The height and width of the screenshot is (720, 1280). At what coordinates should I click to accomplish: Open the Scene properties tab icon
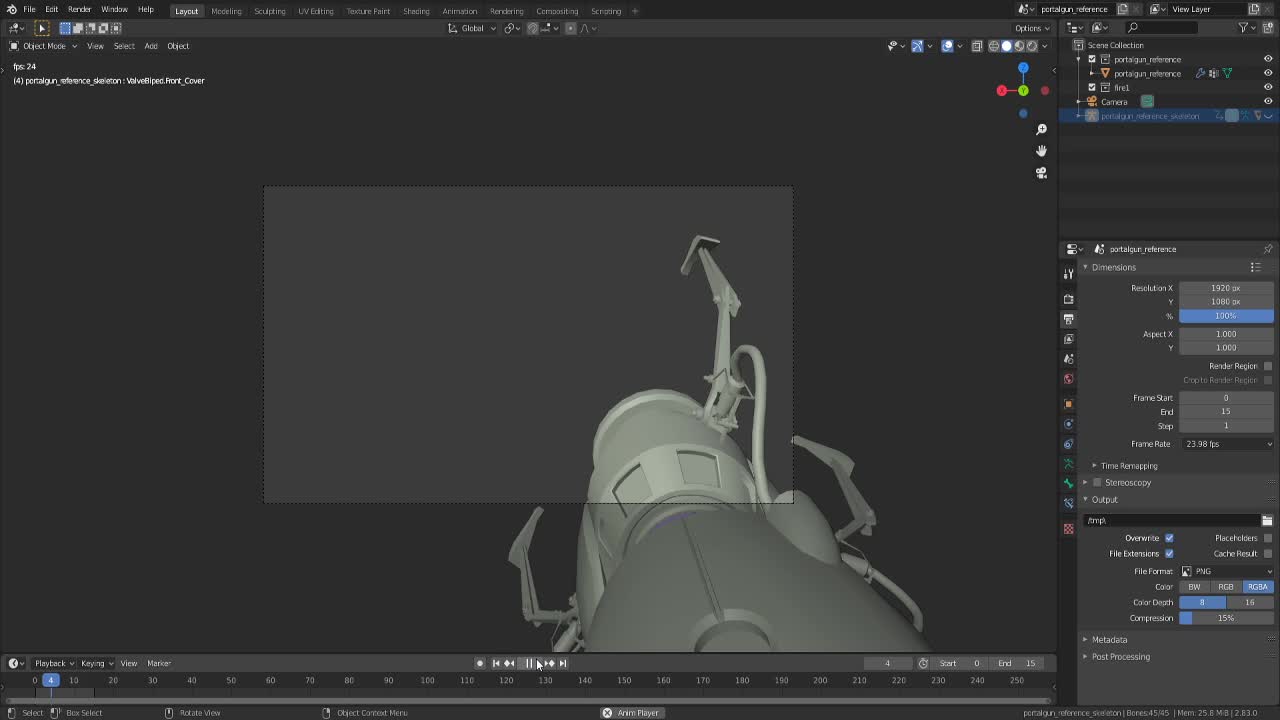pyautogui.click(x=1068, y=359)
